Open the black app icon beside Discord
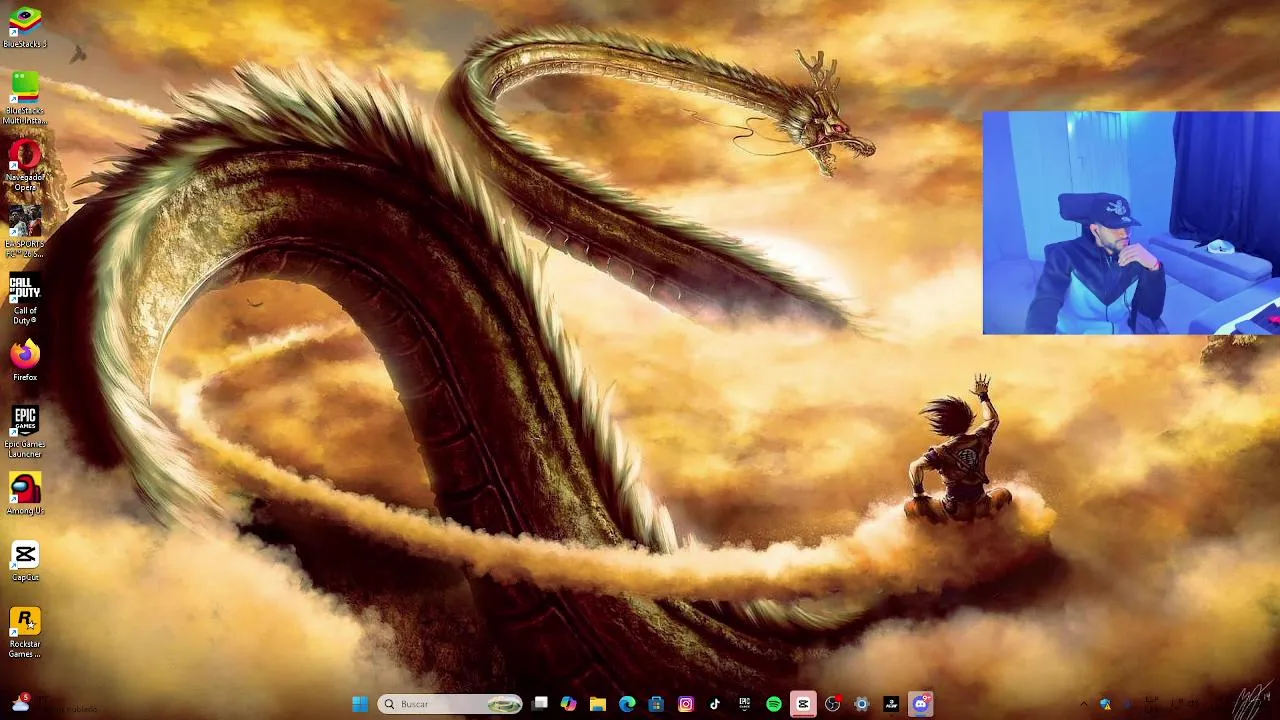 (x=891, y=704)
